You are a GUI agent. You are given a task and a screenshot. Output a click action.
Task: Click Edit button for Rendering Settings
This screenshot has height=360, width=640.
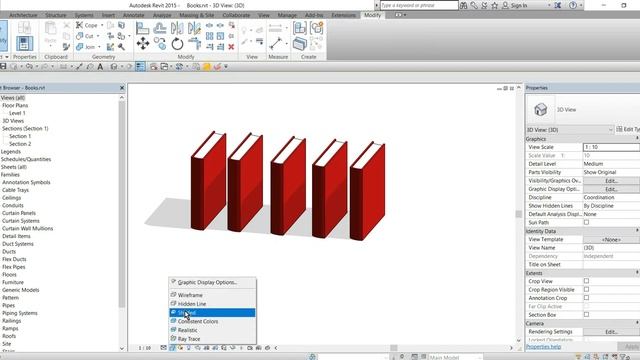pos(611,332)
